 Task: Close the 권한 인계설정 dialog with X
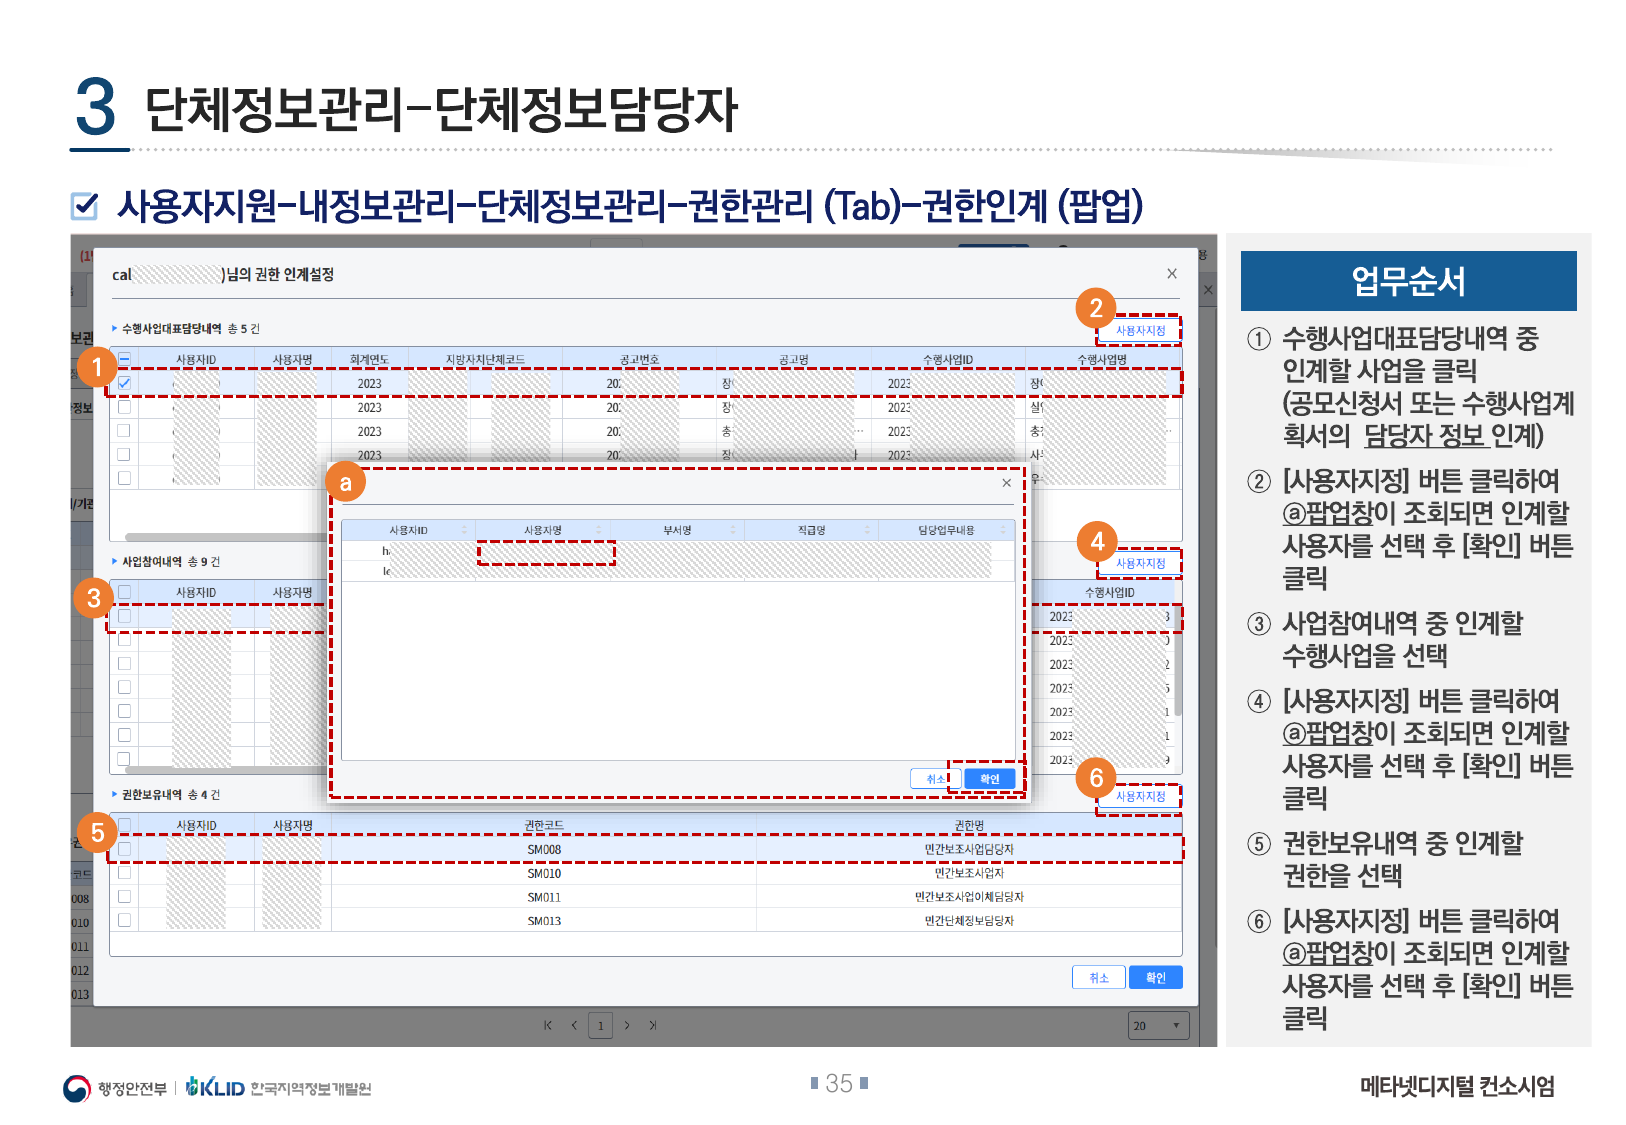[1171, 274]
